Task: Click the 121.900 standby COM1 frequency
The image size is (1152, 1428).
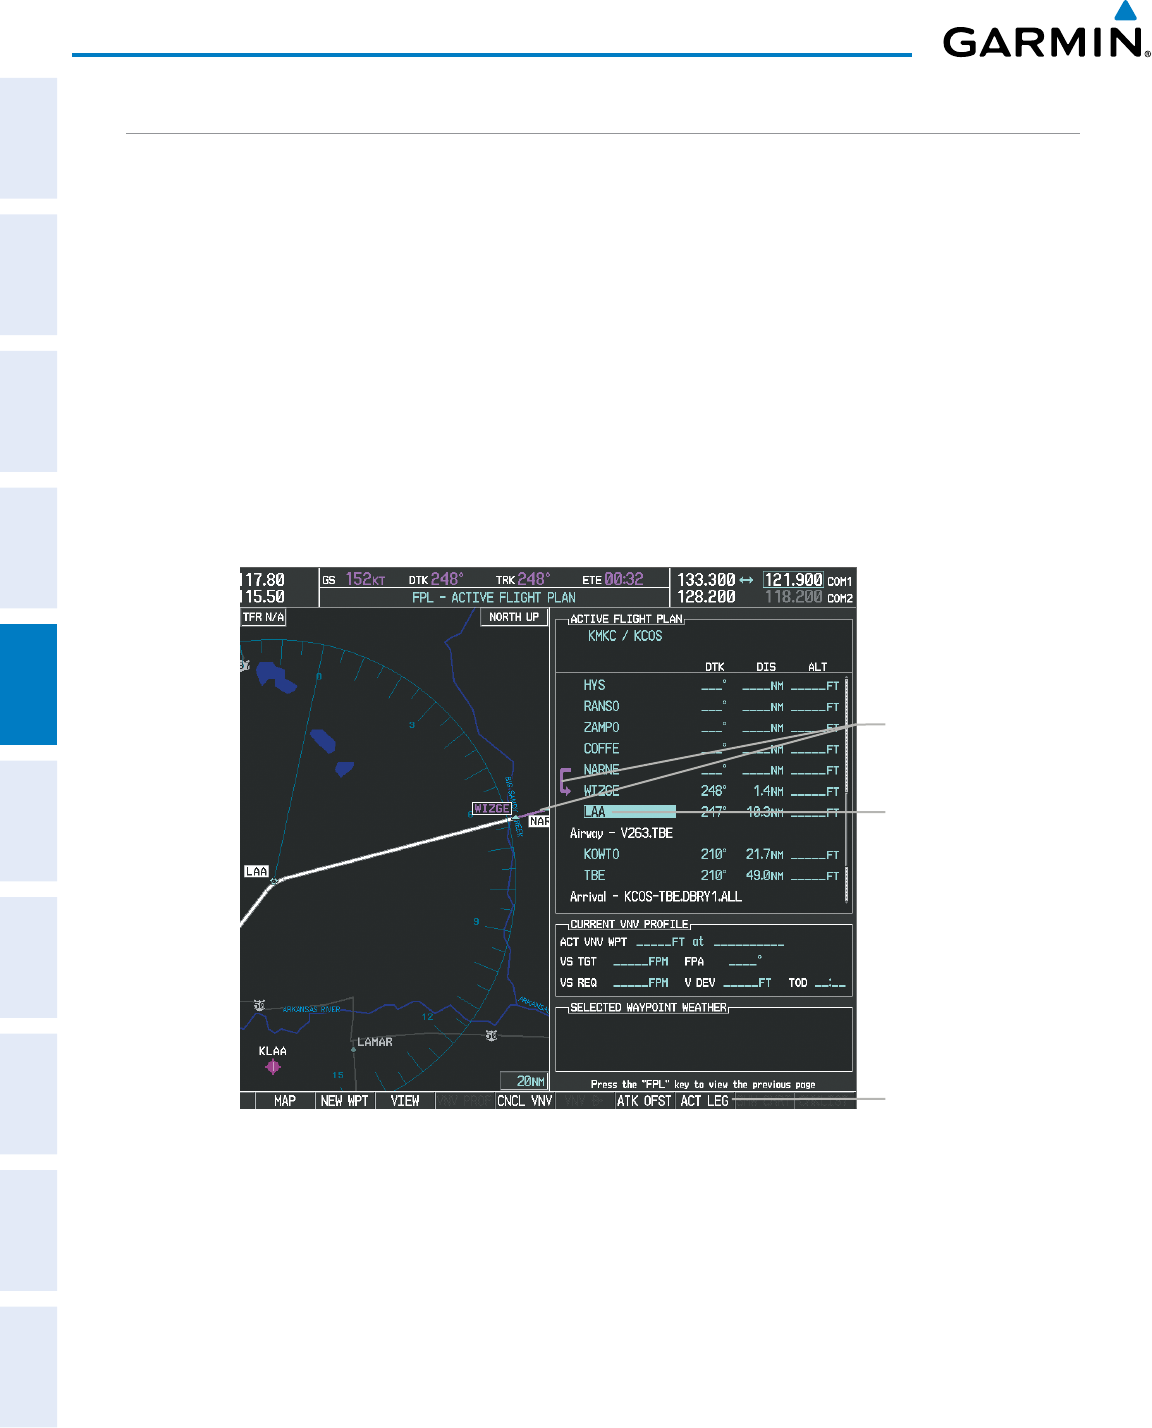Action: pyautogui.click(x=794, y=580)
